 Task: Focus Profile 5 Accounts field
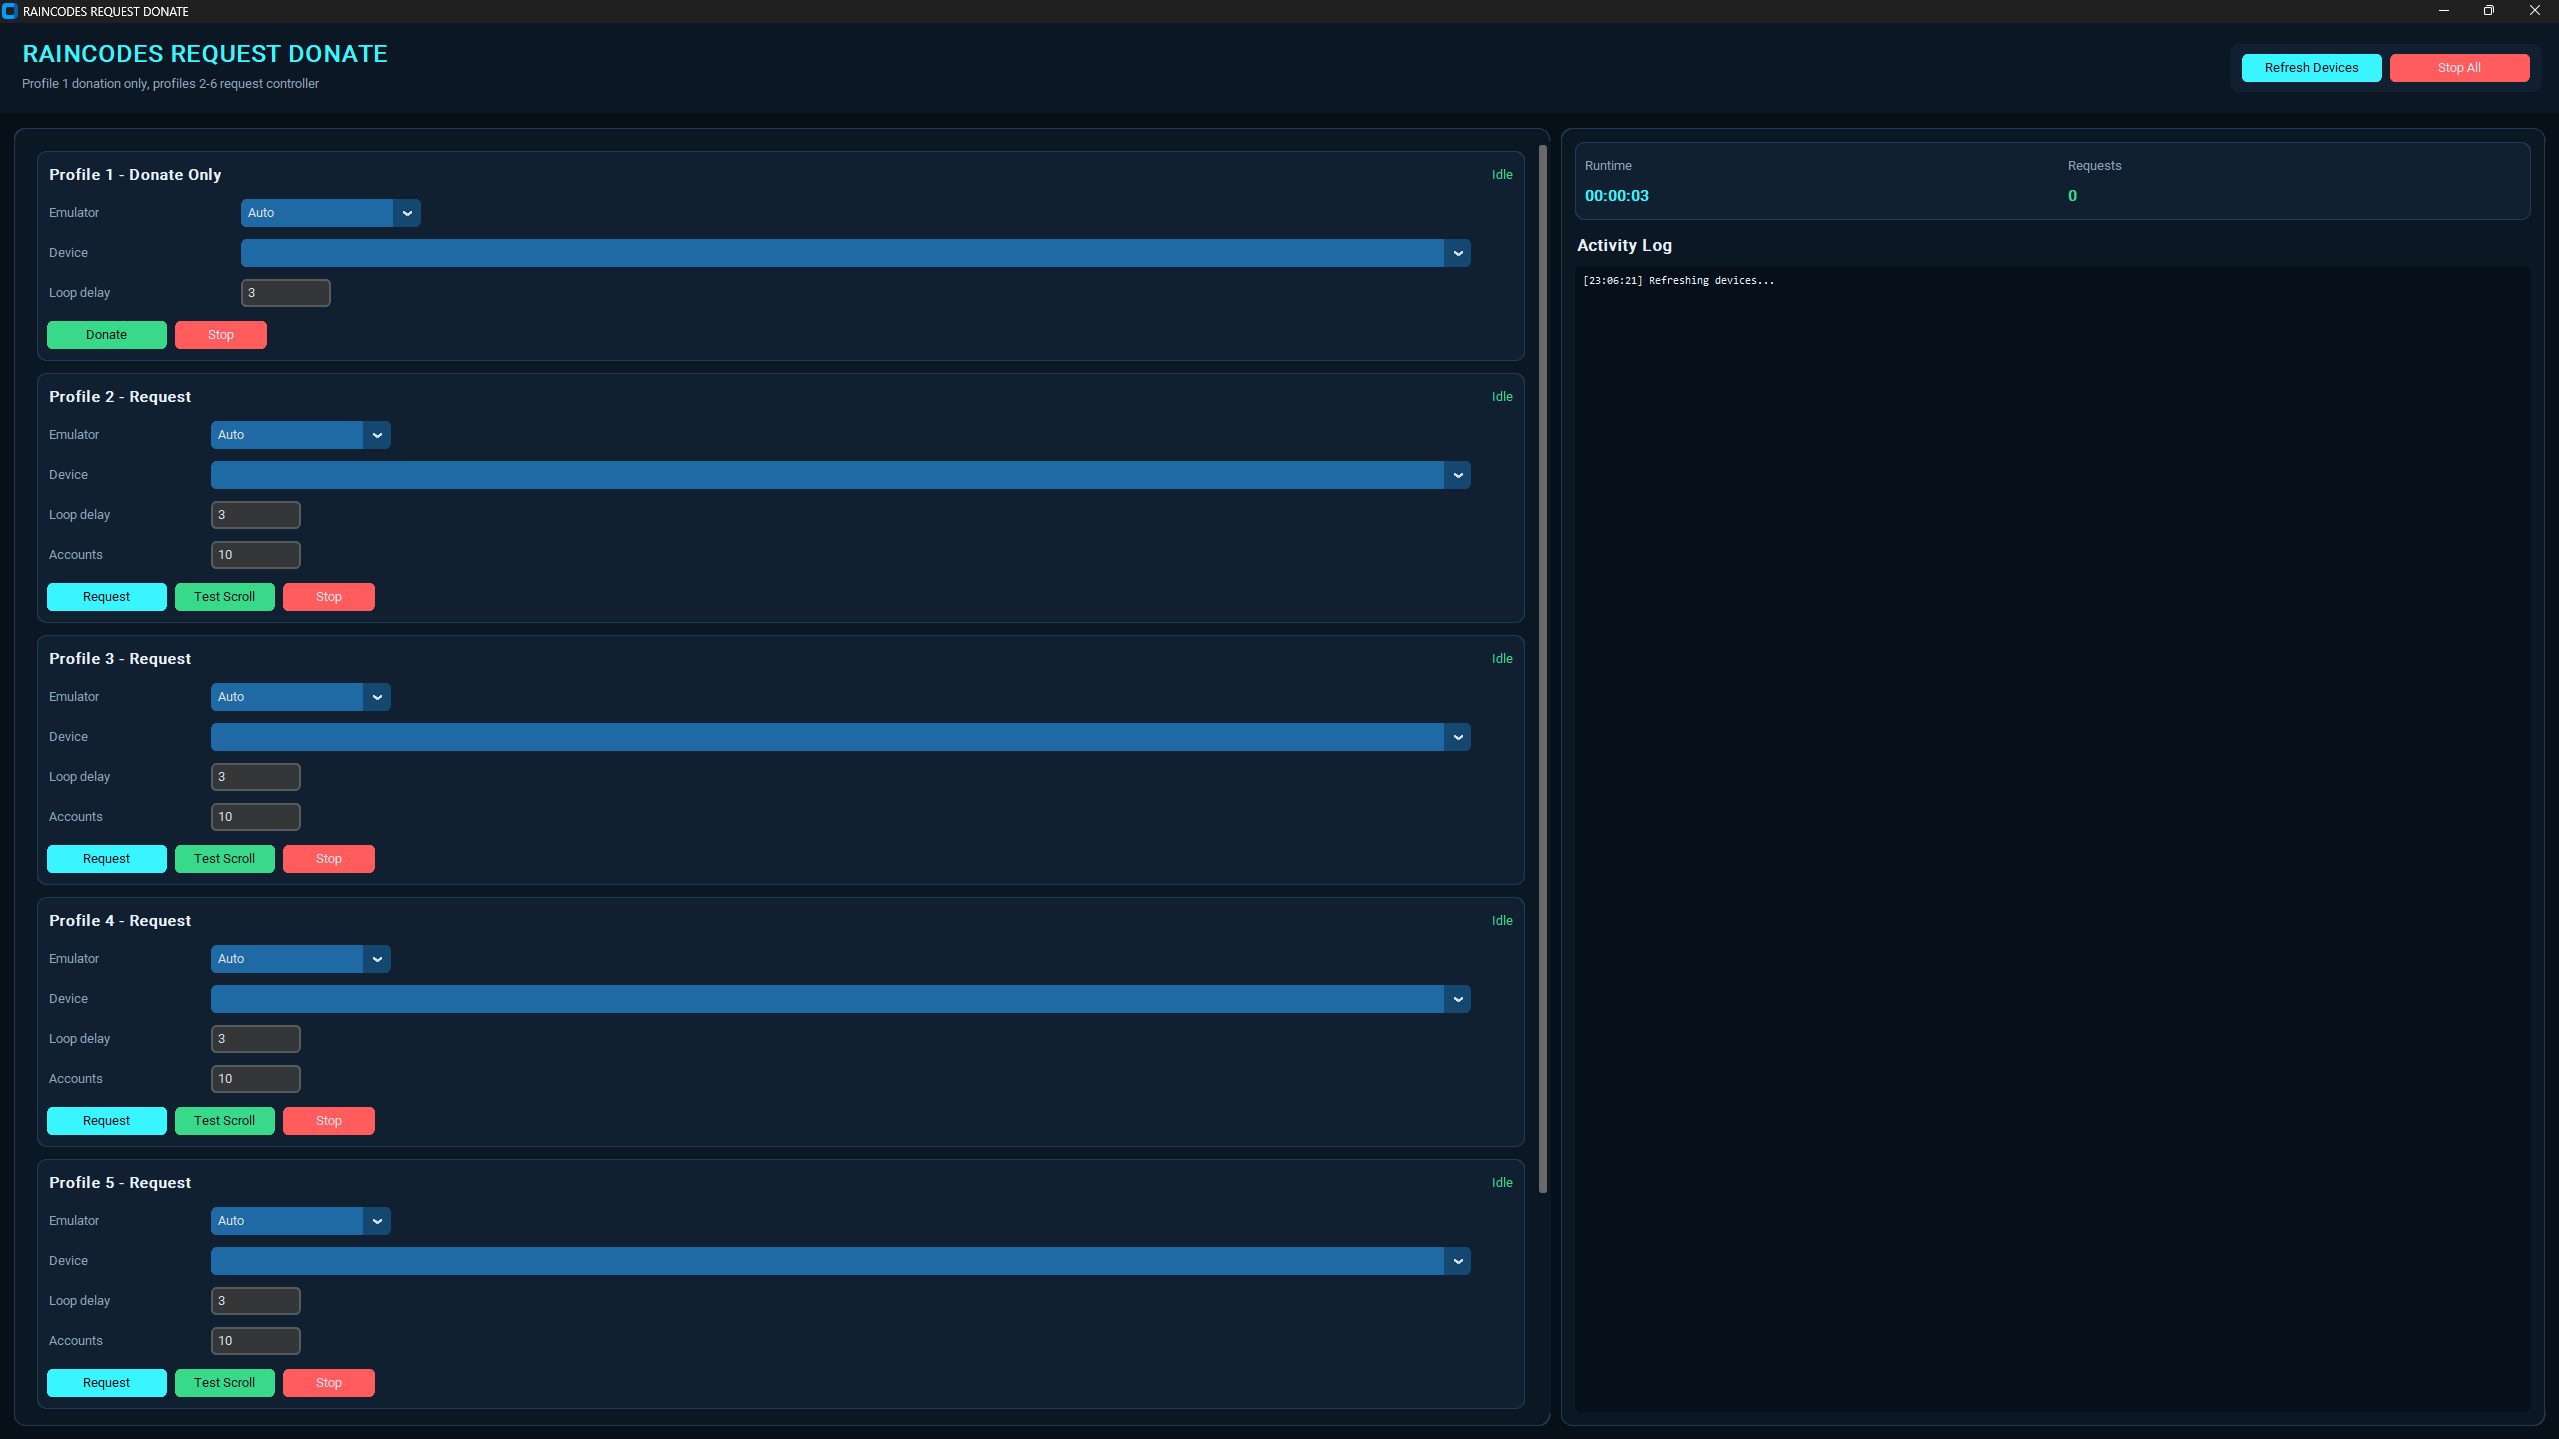[255, 1341]
